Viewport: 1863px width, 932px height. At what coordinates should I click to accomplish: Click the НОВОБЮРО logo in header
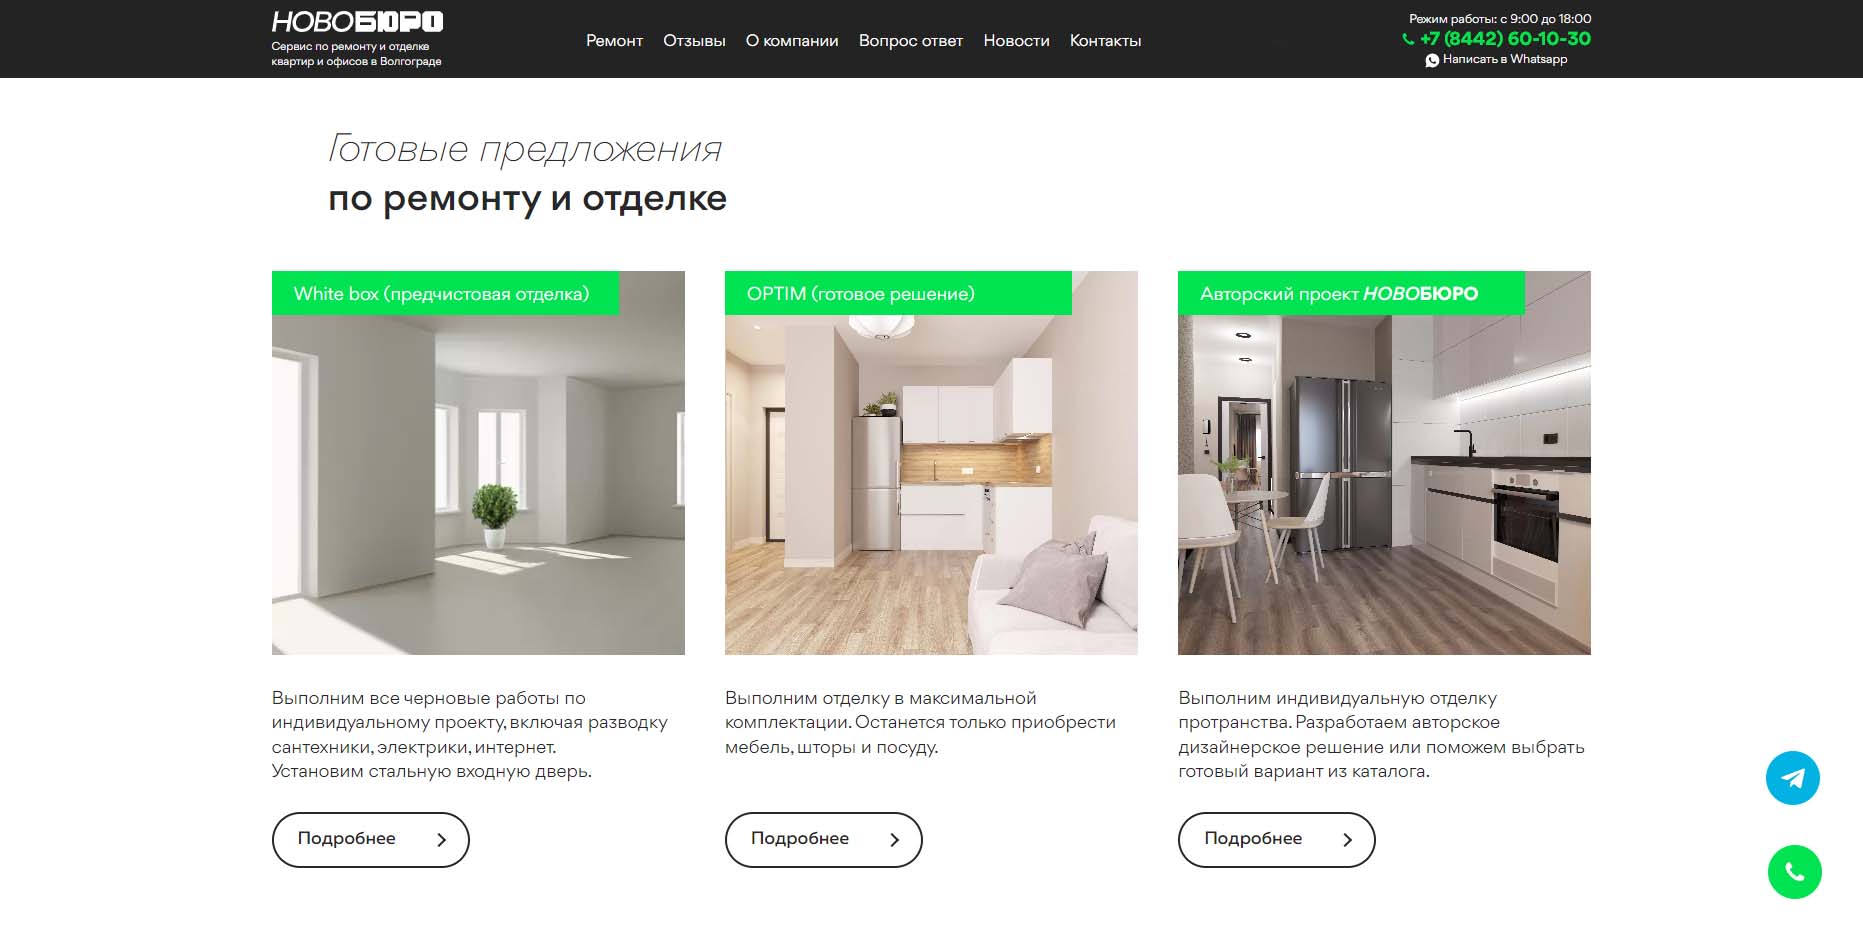[357, 22]
